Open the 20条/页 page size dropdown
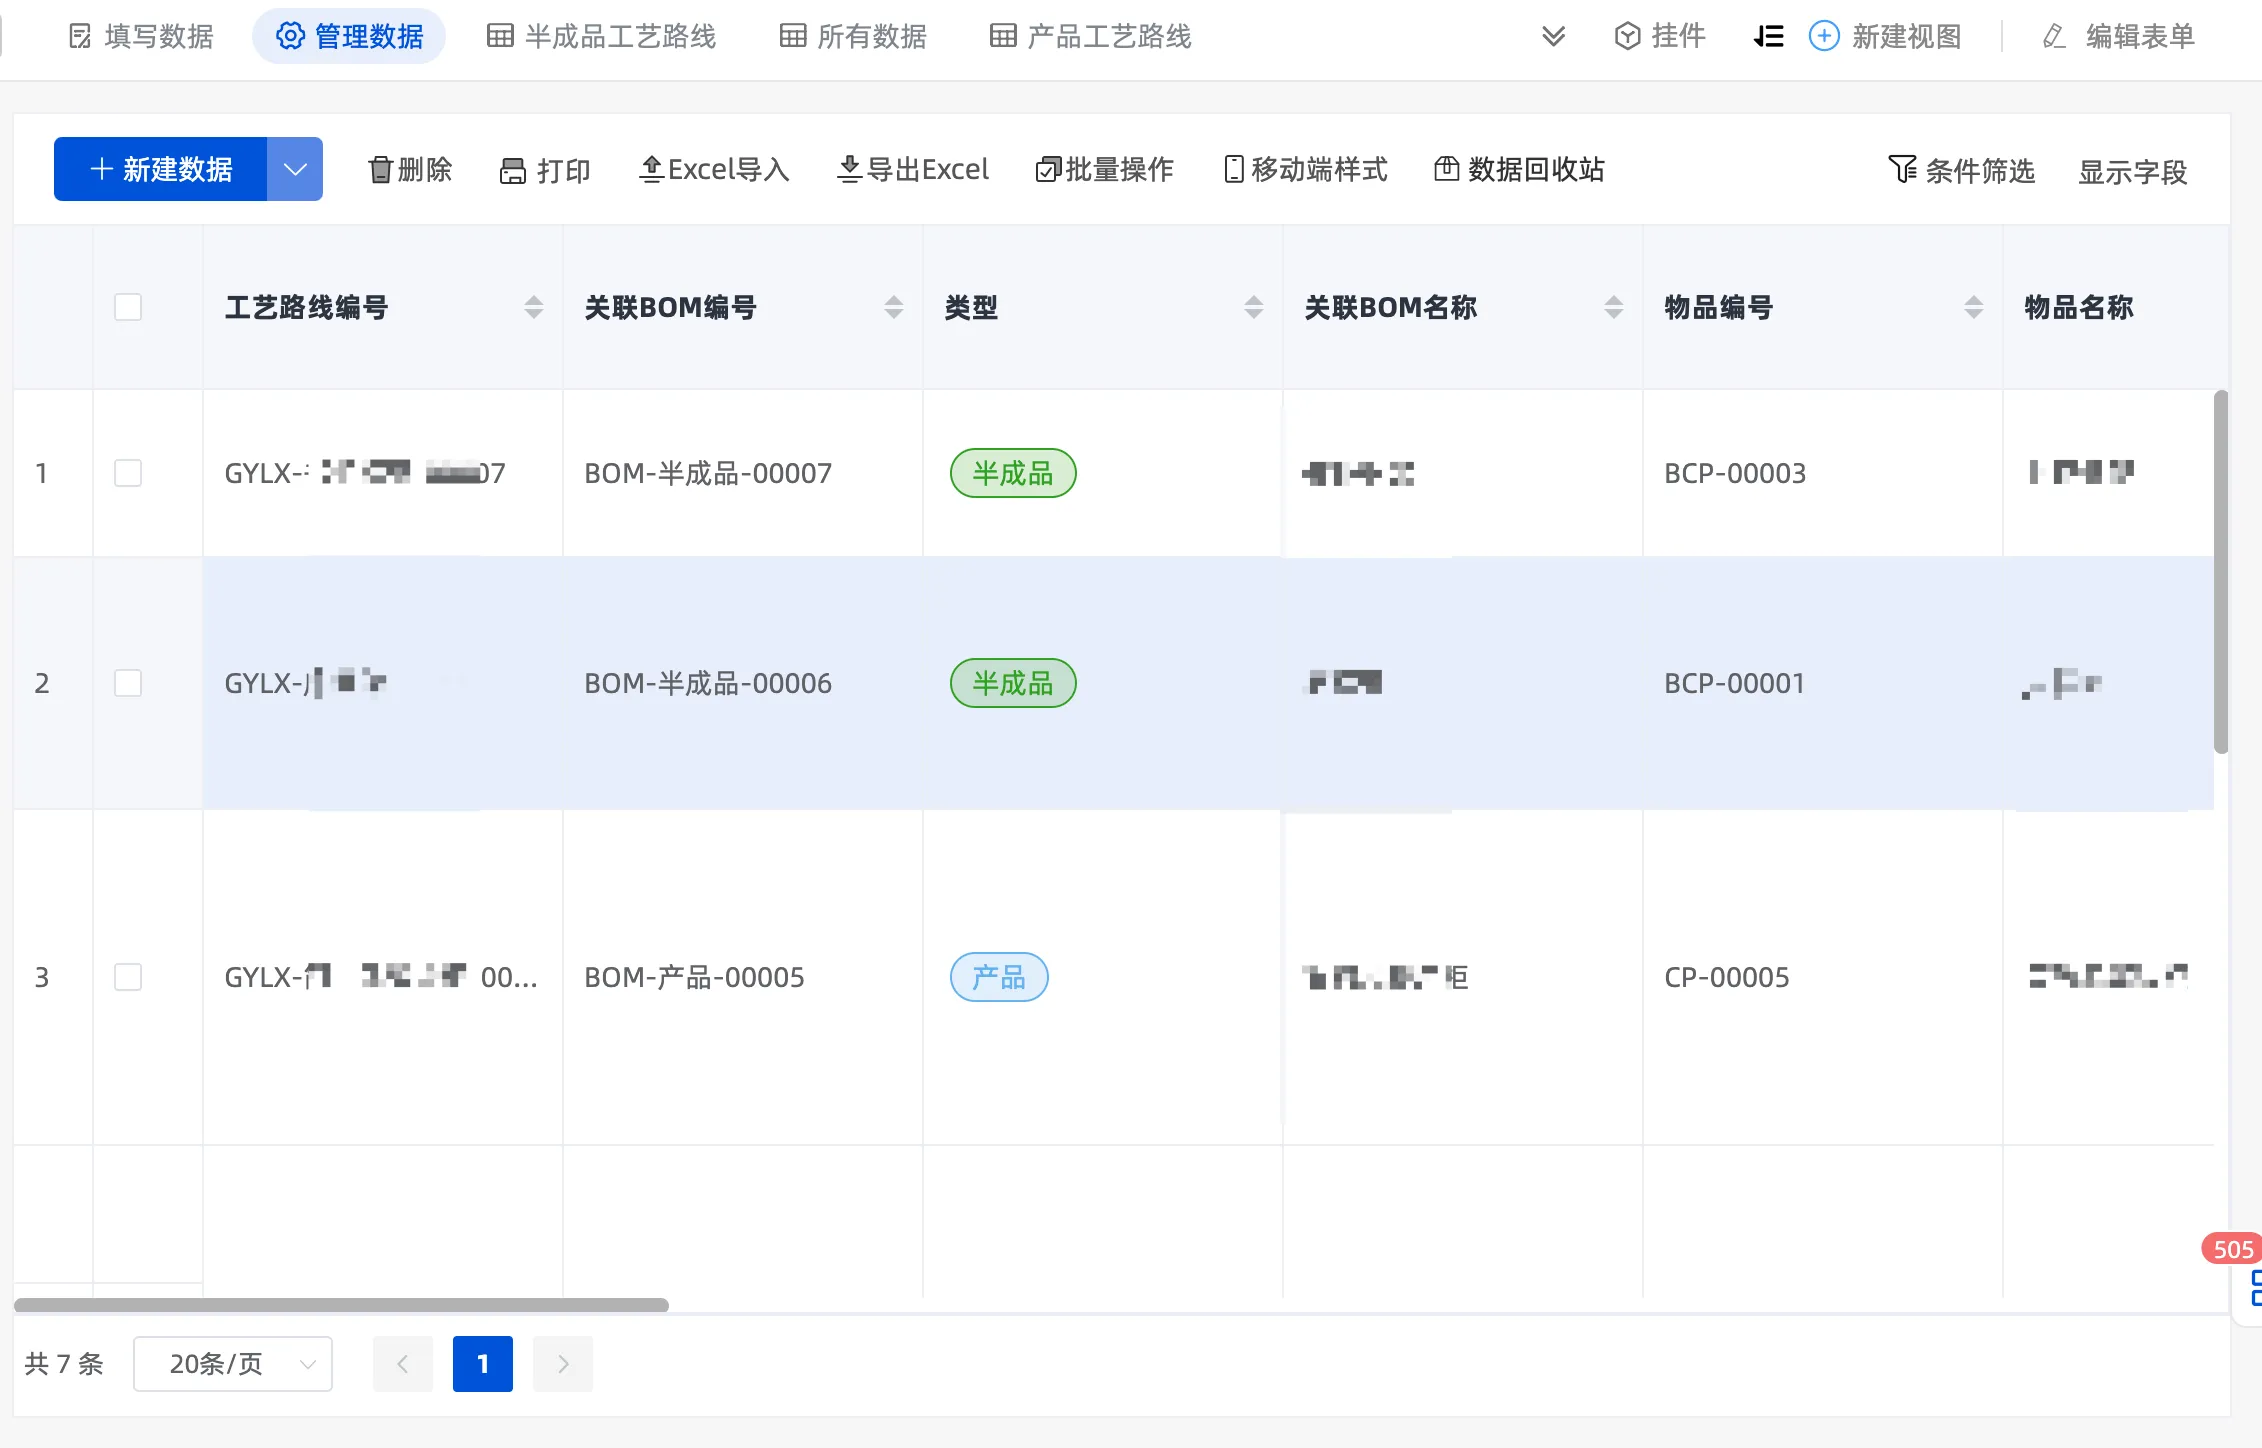The height and width of the screenshot is (1448, 2262). 233,1364
